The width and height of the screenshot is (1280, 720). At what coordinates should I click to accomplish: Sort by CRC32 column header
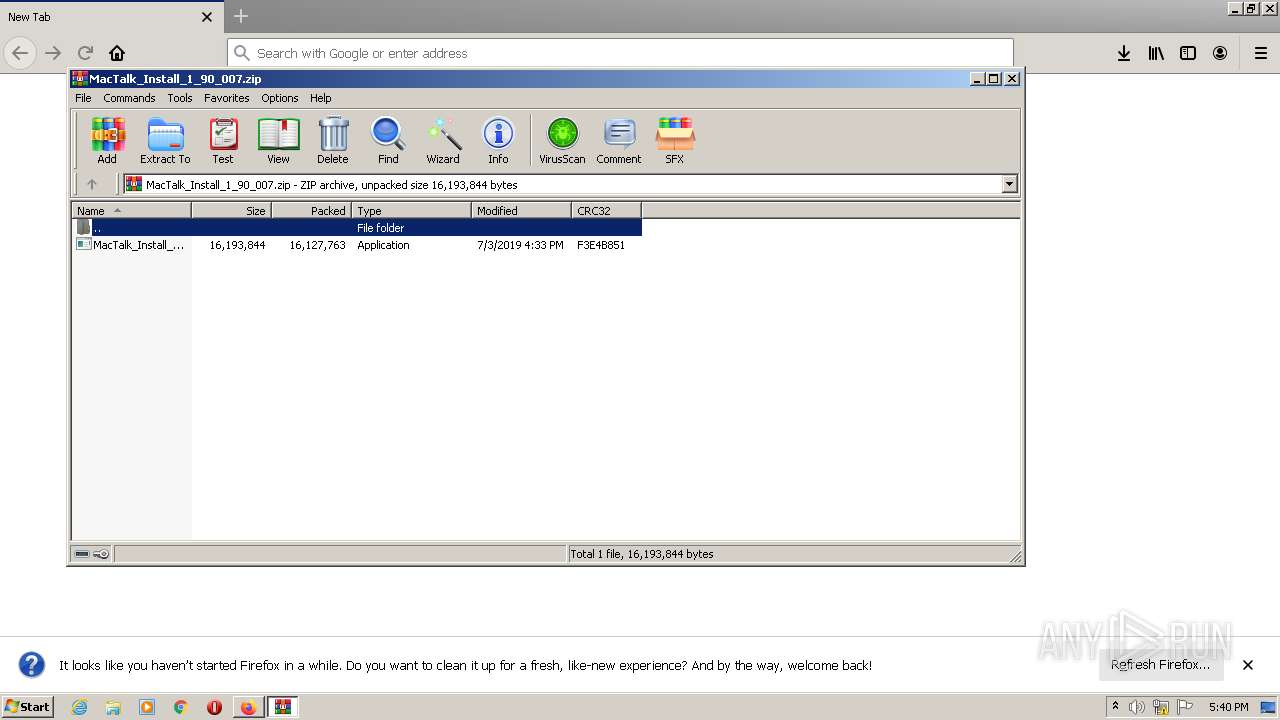pos(606,210)
